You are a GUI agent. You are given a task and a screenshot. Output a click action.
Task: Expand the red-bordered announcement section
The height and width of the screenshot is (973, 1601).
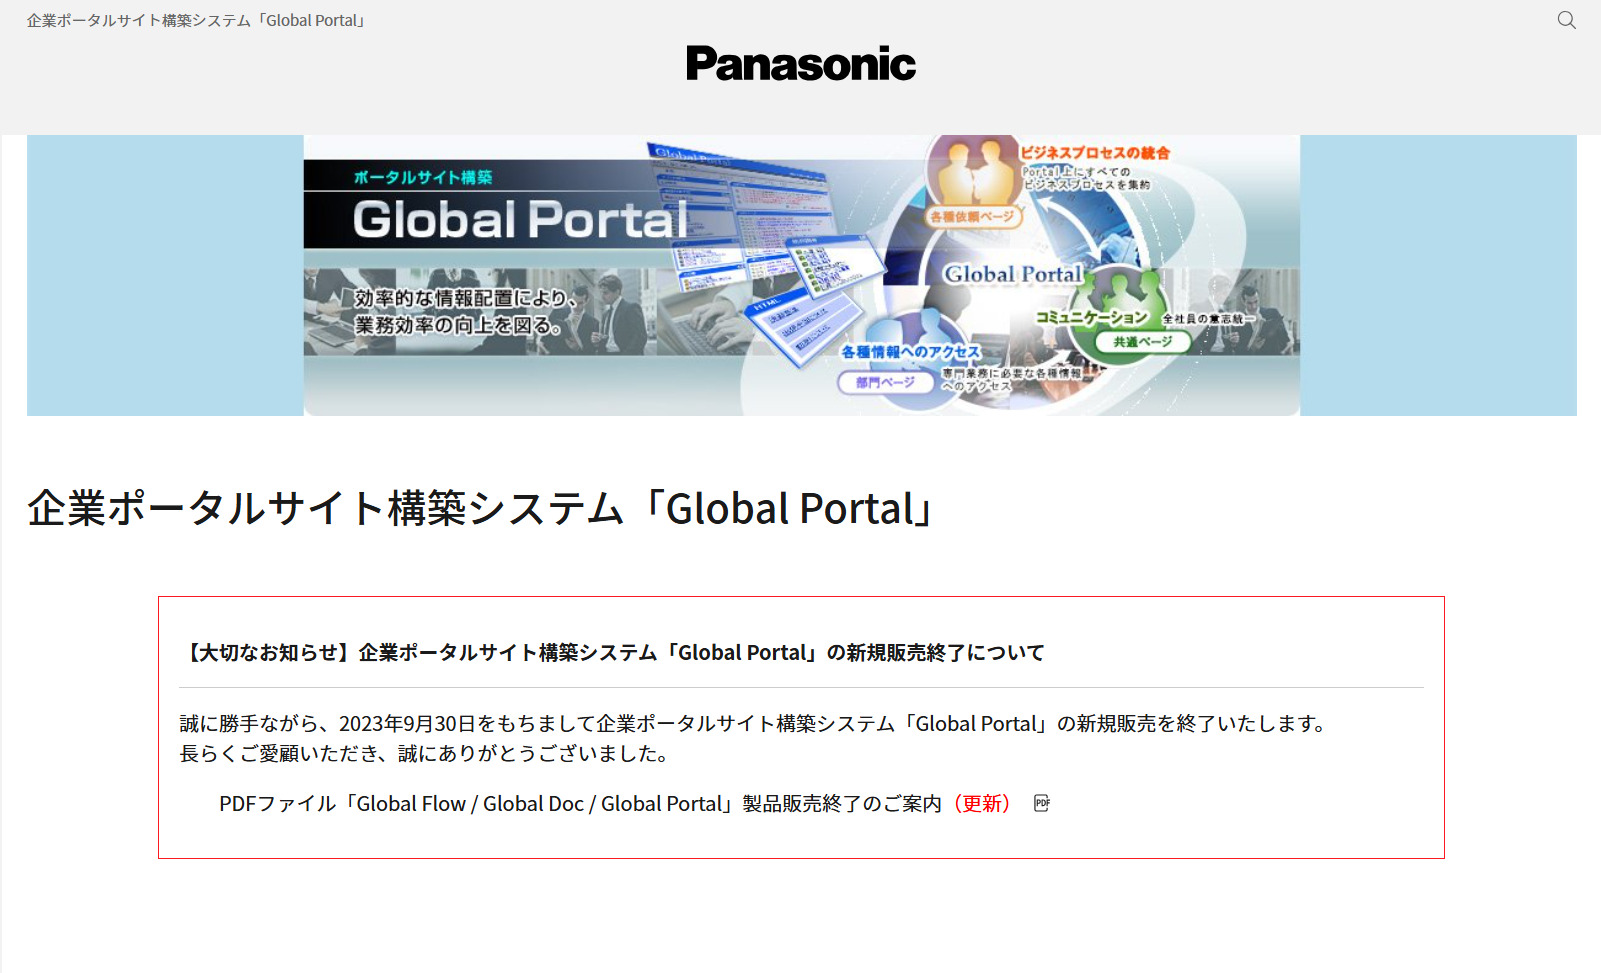pyautogui.click(x=800, y=727)
